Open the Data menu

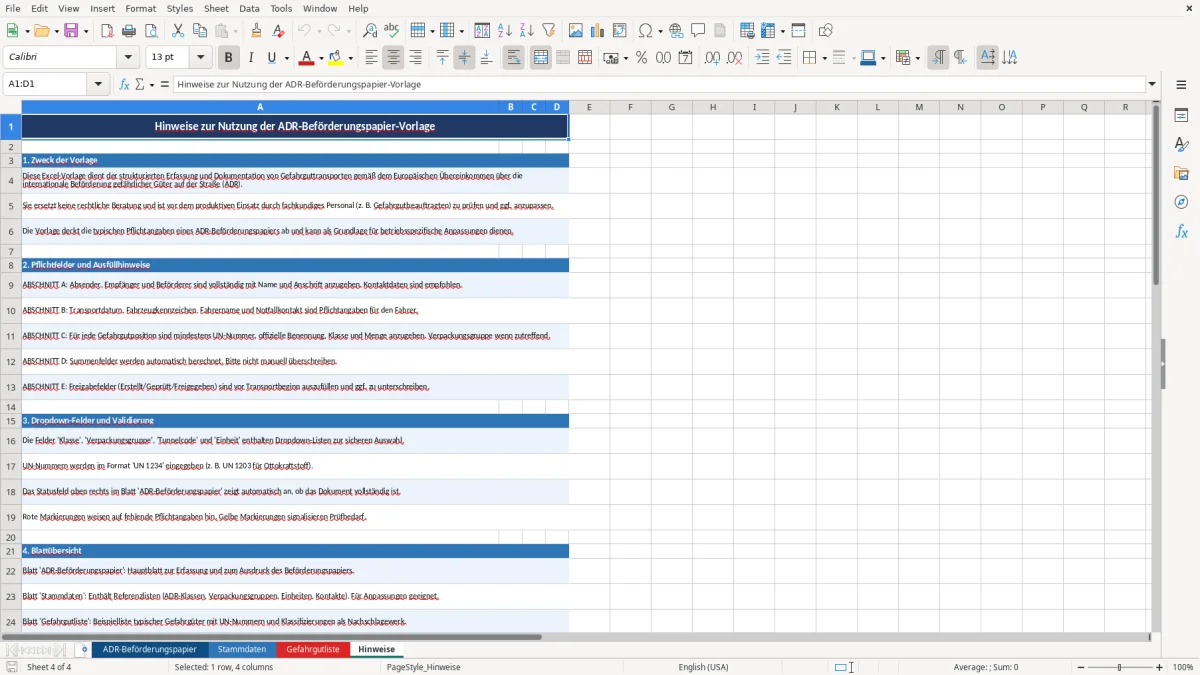click(x=249, y=8)
